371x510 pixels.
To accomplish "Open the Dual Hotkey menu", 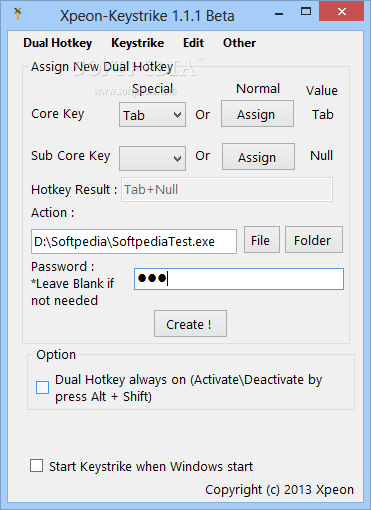I will point(58,43).
